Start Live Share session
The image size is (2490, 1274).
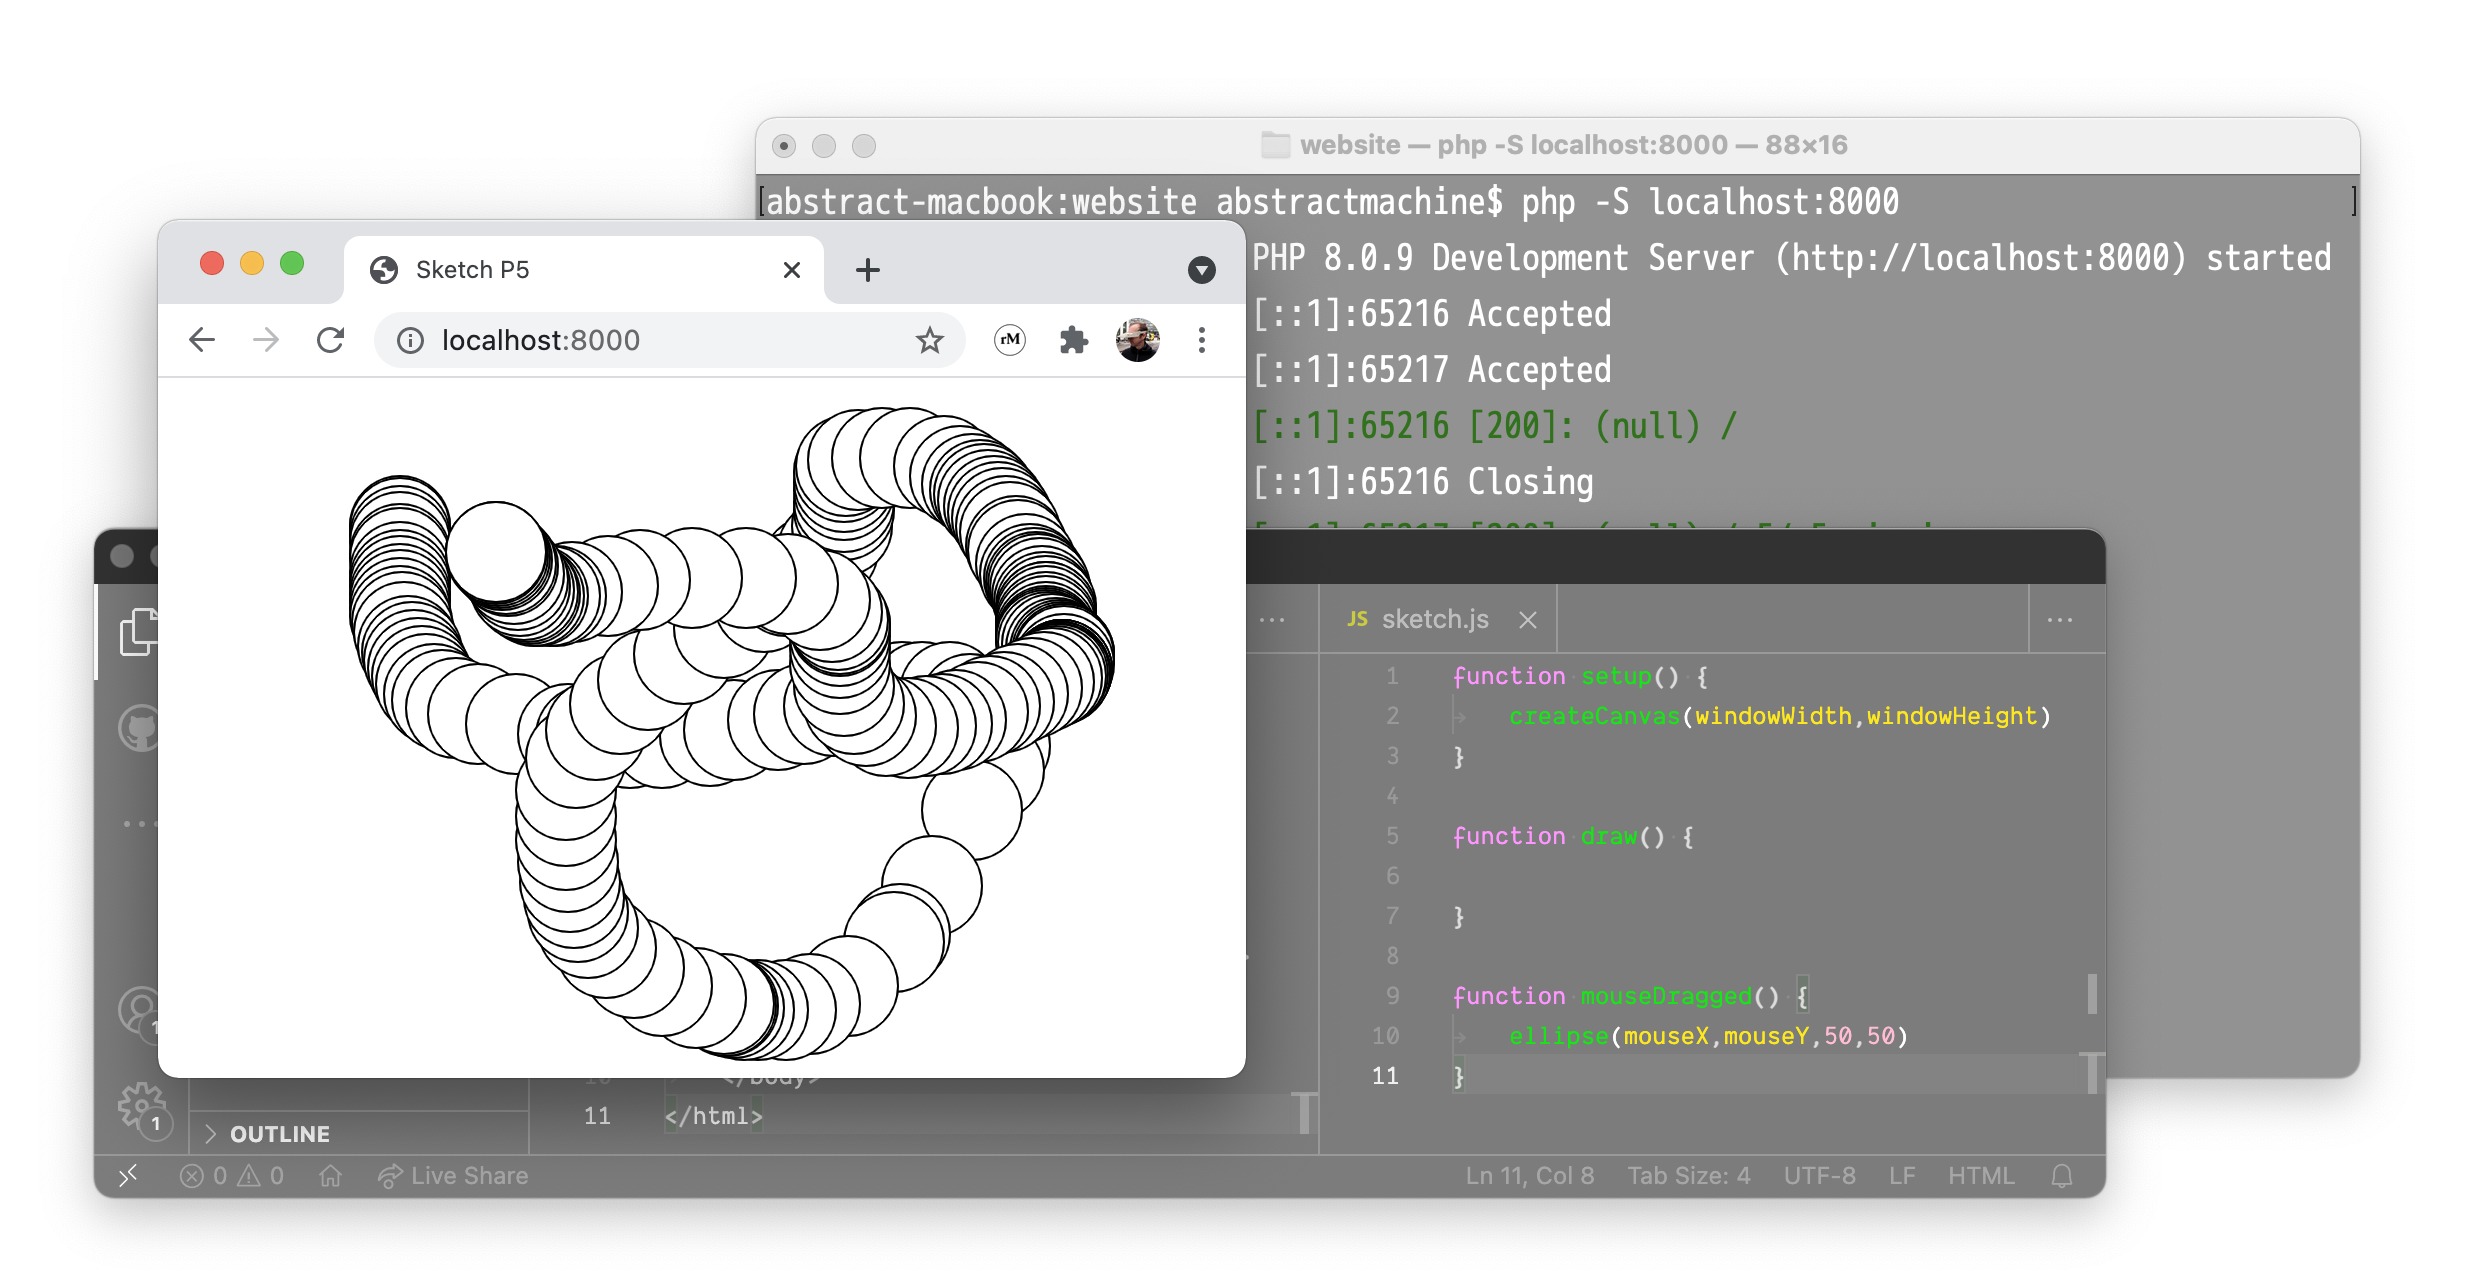click(x=453, y=1176)
